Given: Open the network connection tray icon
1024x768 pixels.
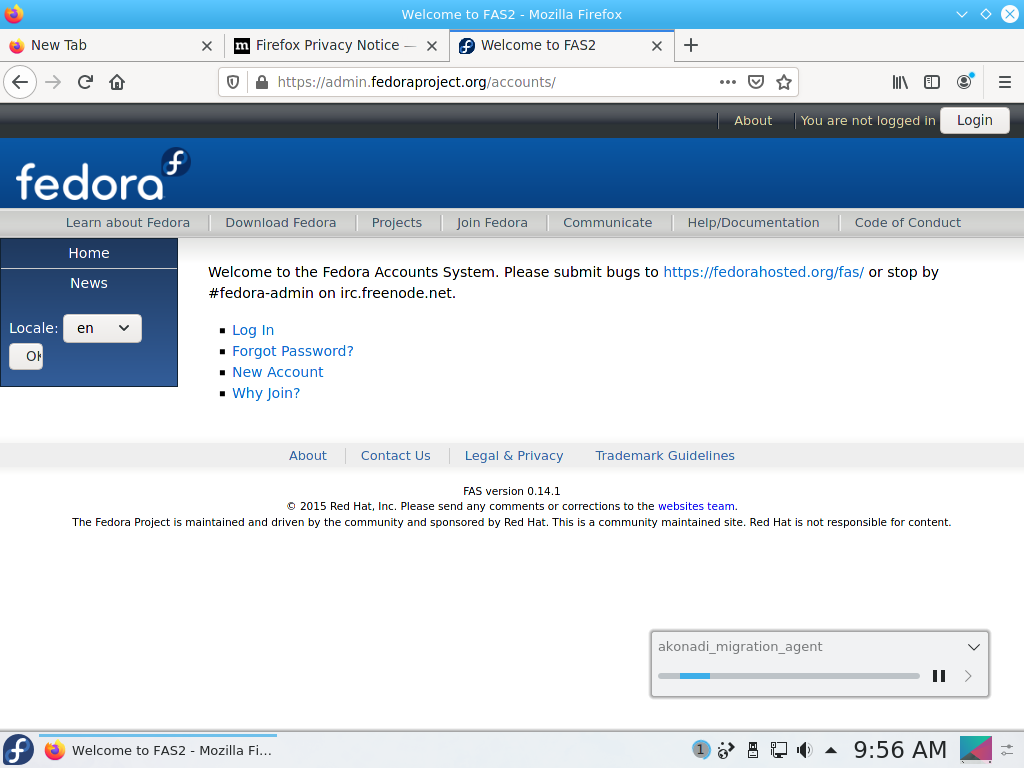Looking at the screenshot, I should 778,750.
